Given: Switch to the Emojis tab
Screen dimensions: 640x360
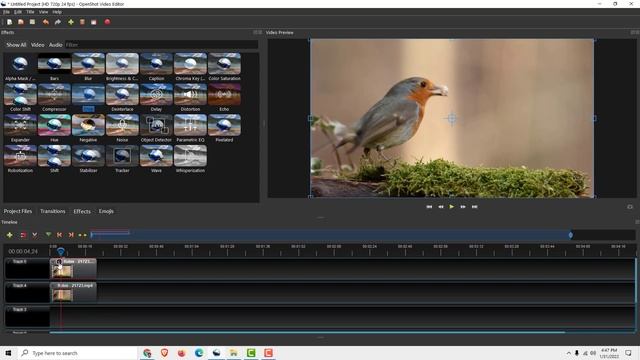Looking at the screenshot, I should (x=106, y=211).
